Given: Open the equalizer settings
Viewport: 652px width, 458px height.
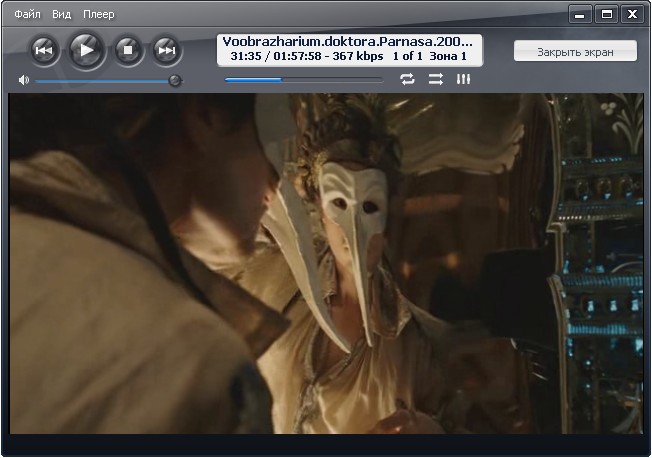Looking at the screenshot, I should 463,79.
